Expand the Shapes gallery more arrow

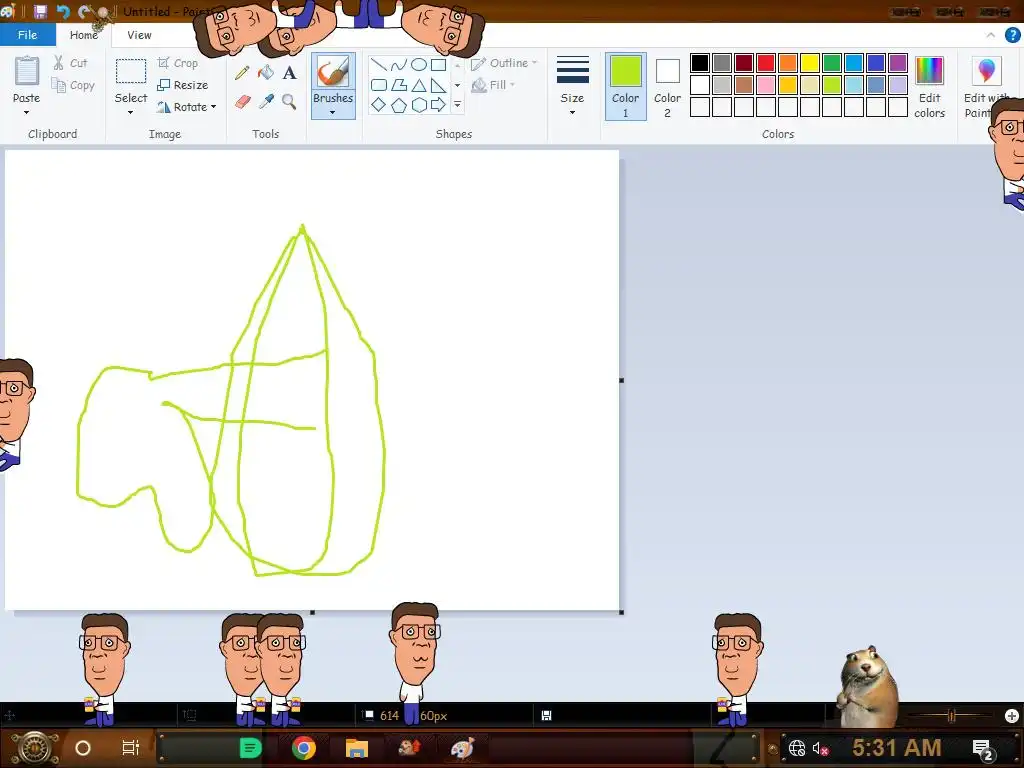(x=457, y=104)
